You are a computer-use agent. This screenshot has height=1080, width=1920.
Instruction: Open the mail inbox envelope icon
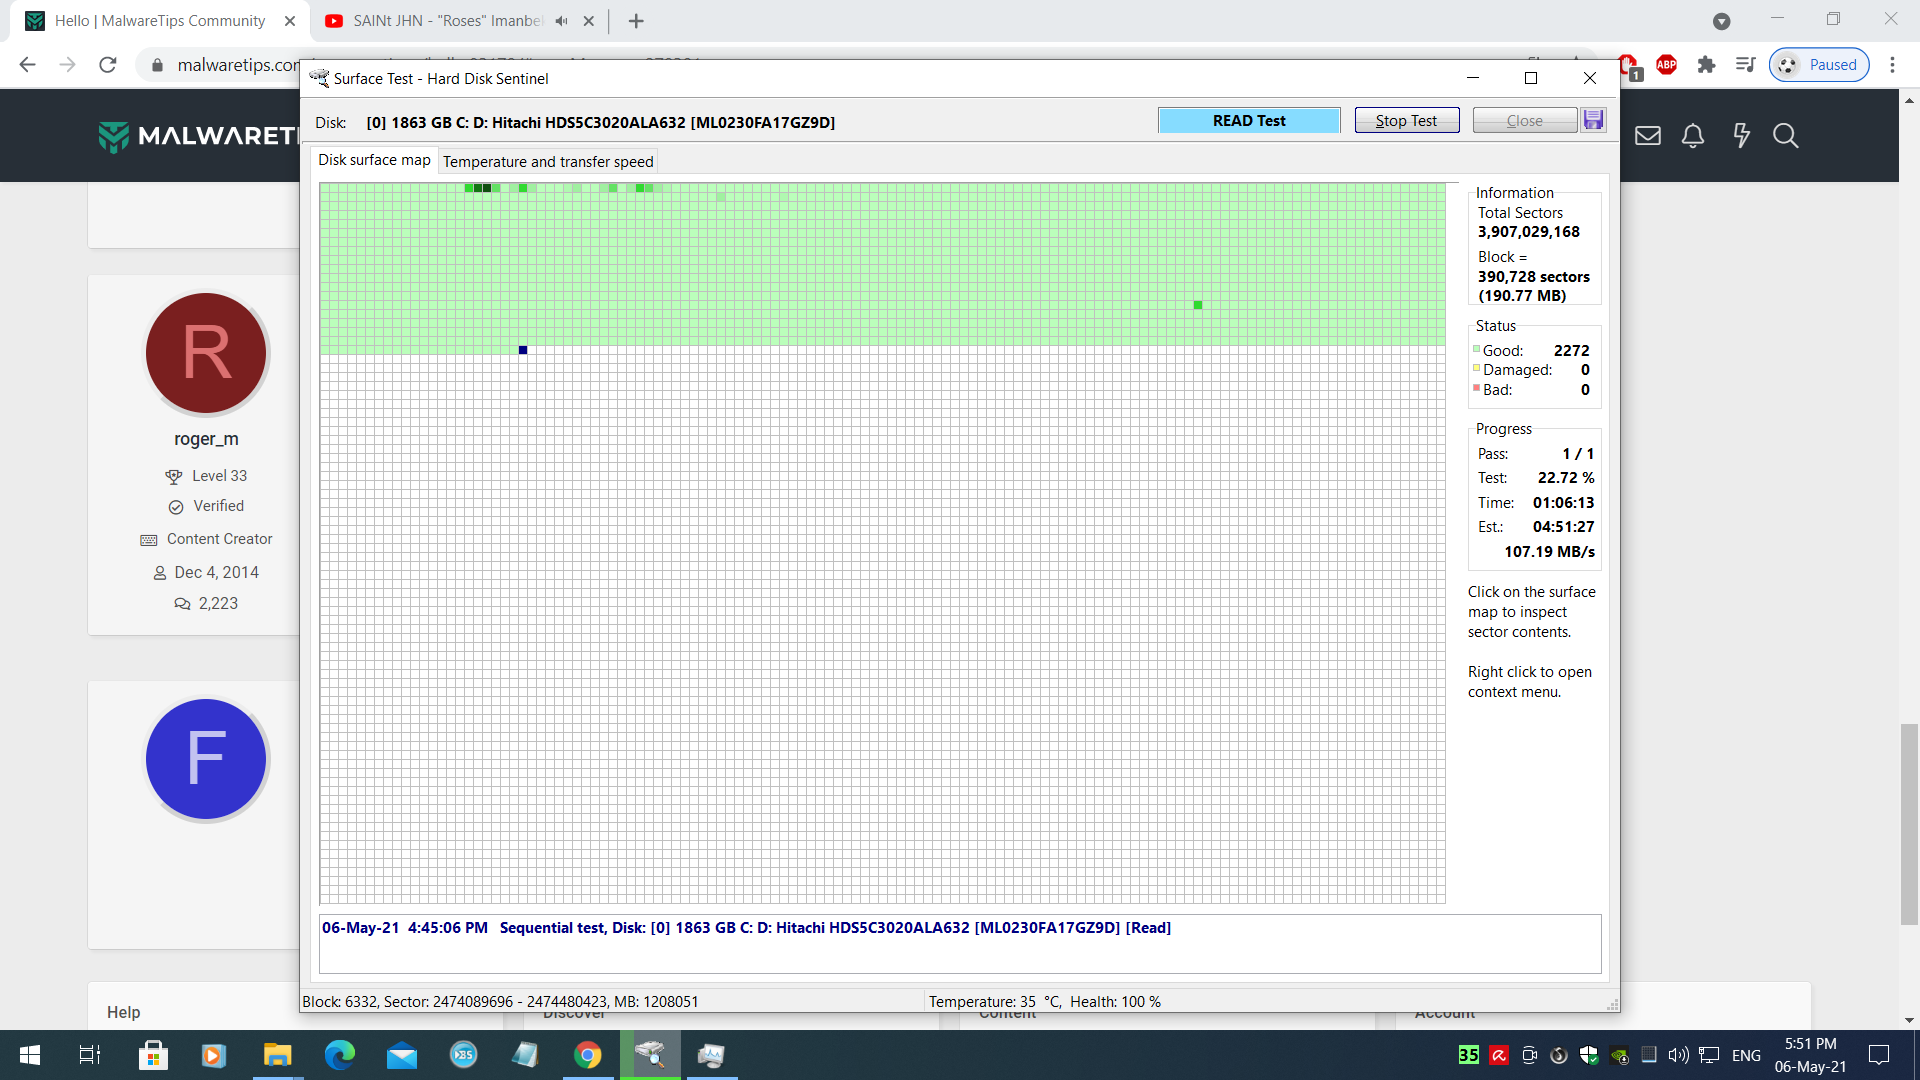point(1647,136)
